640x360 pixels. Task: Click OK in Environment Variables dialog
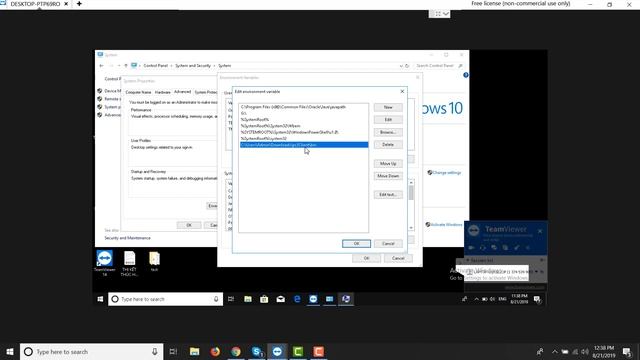366,258
